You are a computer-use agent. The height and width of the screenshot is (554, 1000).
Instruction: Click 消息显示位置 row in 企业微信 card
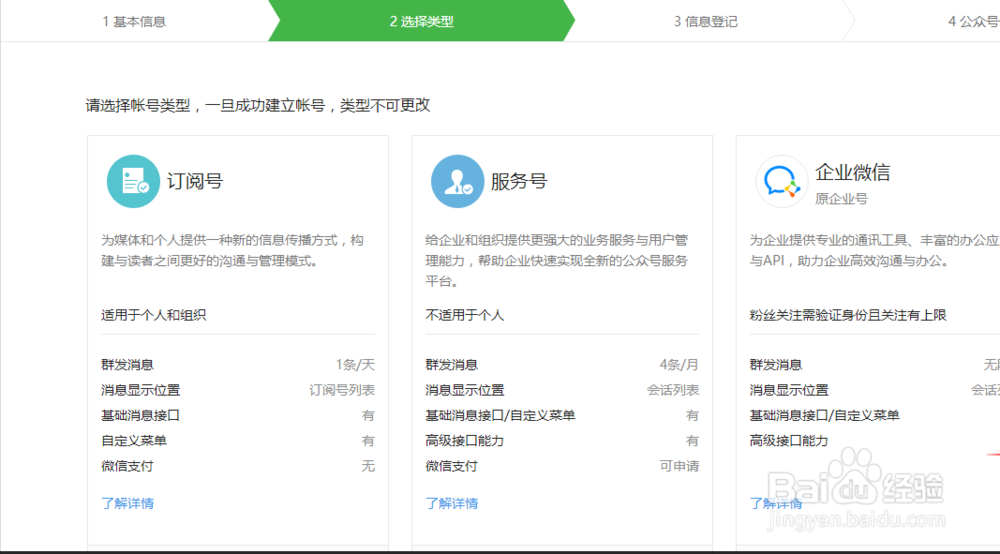[x=874, y=390]
